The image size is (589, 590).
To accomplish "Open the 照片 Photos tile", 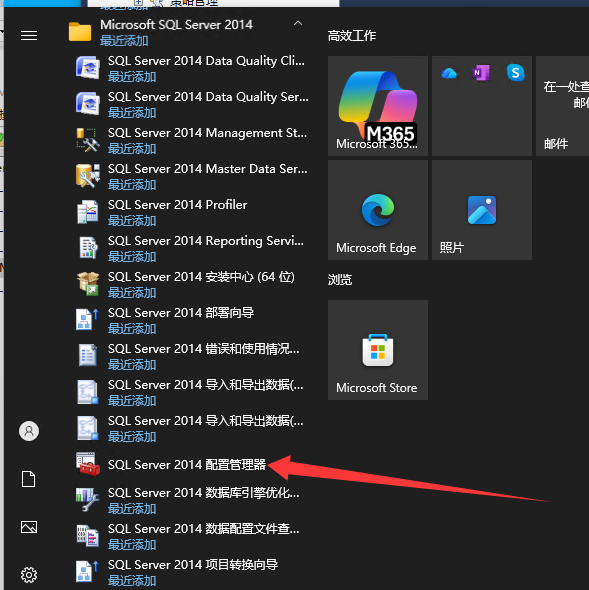I will [x=482, y=210].
